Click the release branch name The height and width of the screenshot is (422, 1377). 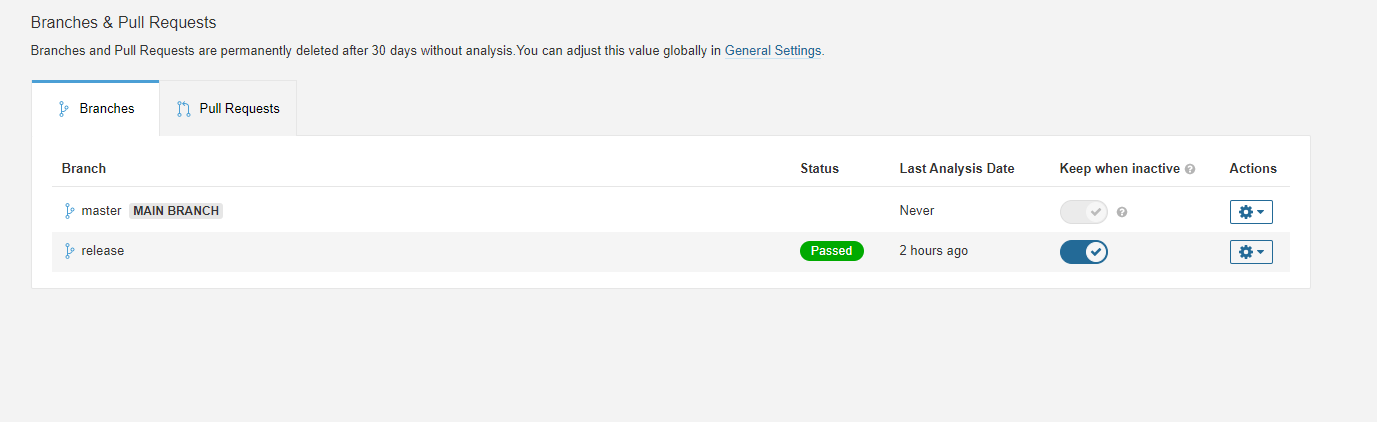coord(103,251)
